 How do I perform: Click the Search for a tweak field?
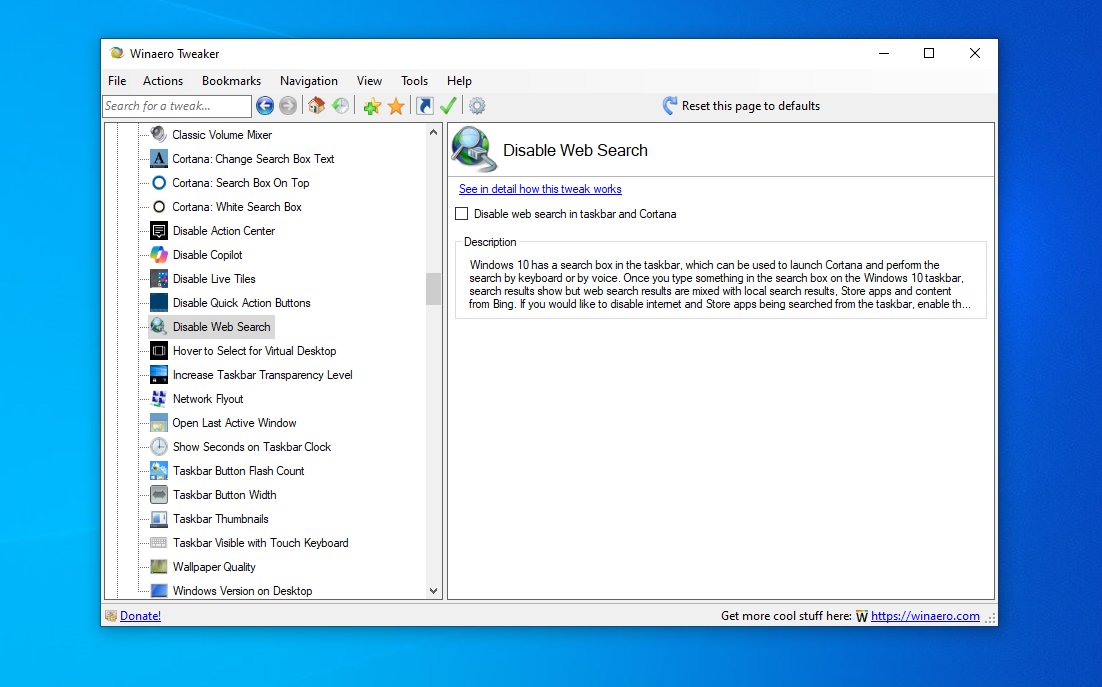click(177, 106)
